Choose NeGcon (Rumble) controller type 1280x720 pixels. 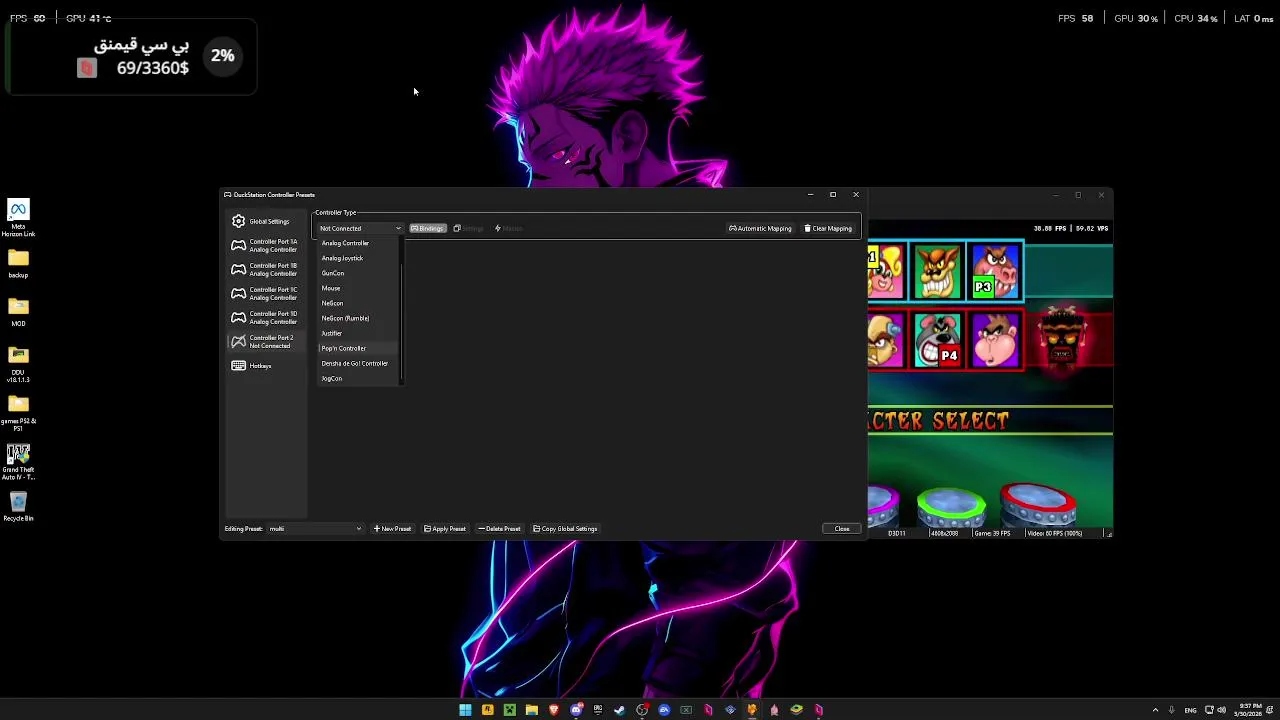pos(358,318)
